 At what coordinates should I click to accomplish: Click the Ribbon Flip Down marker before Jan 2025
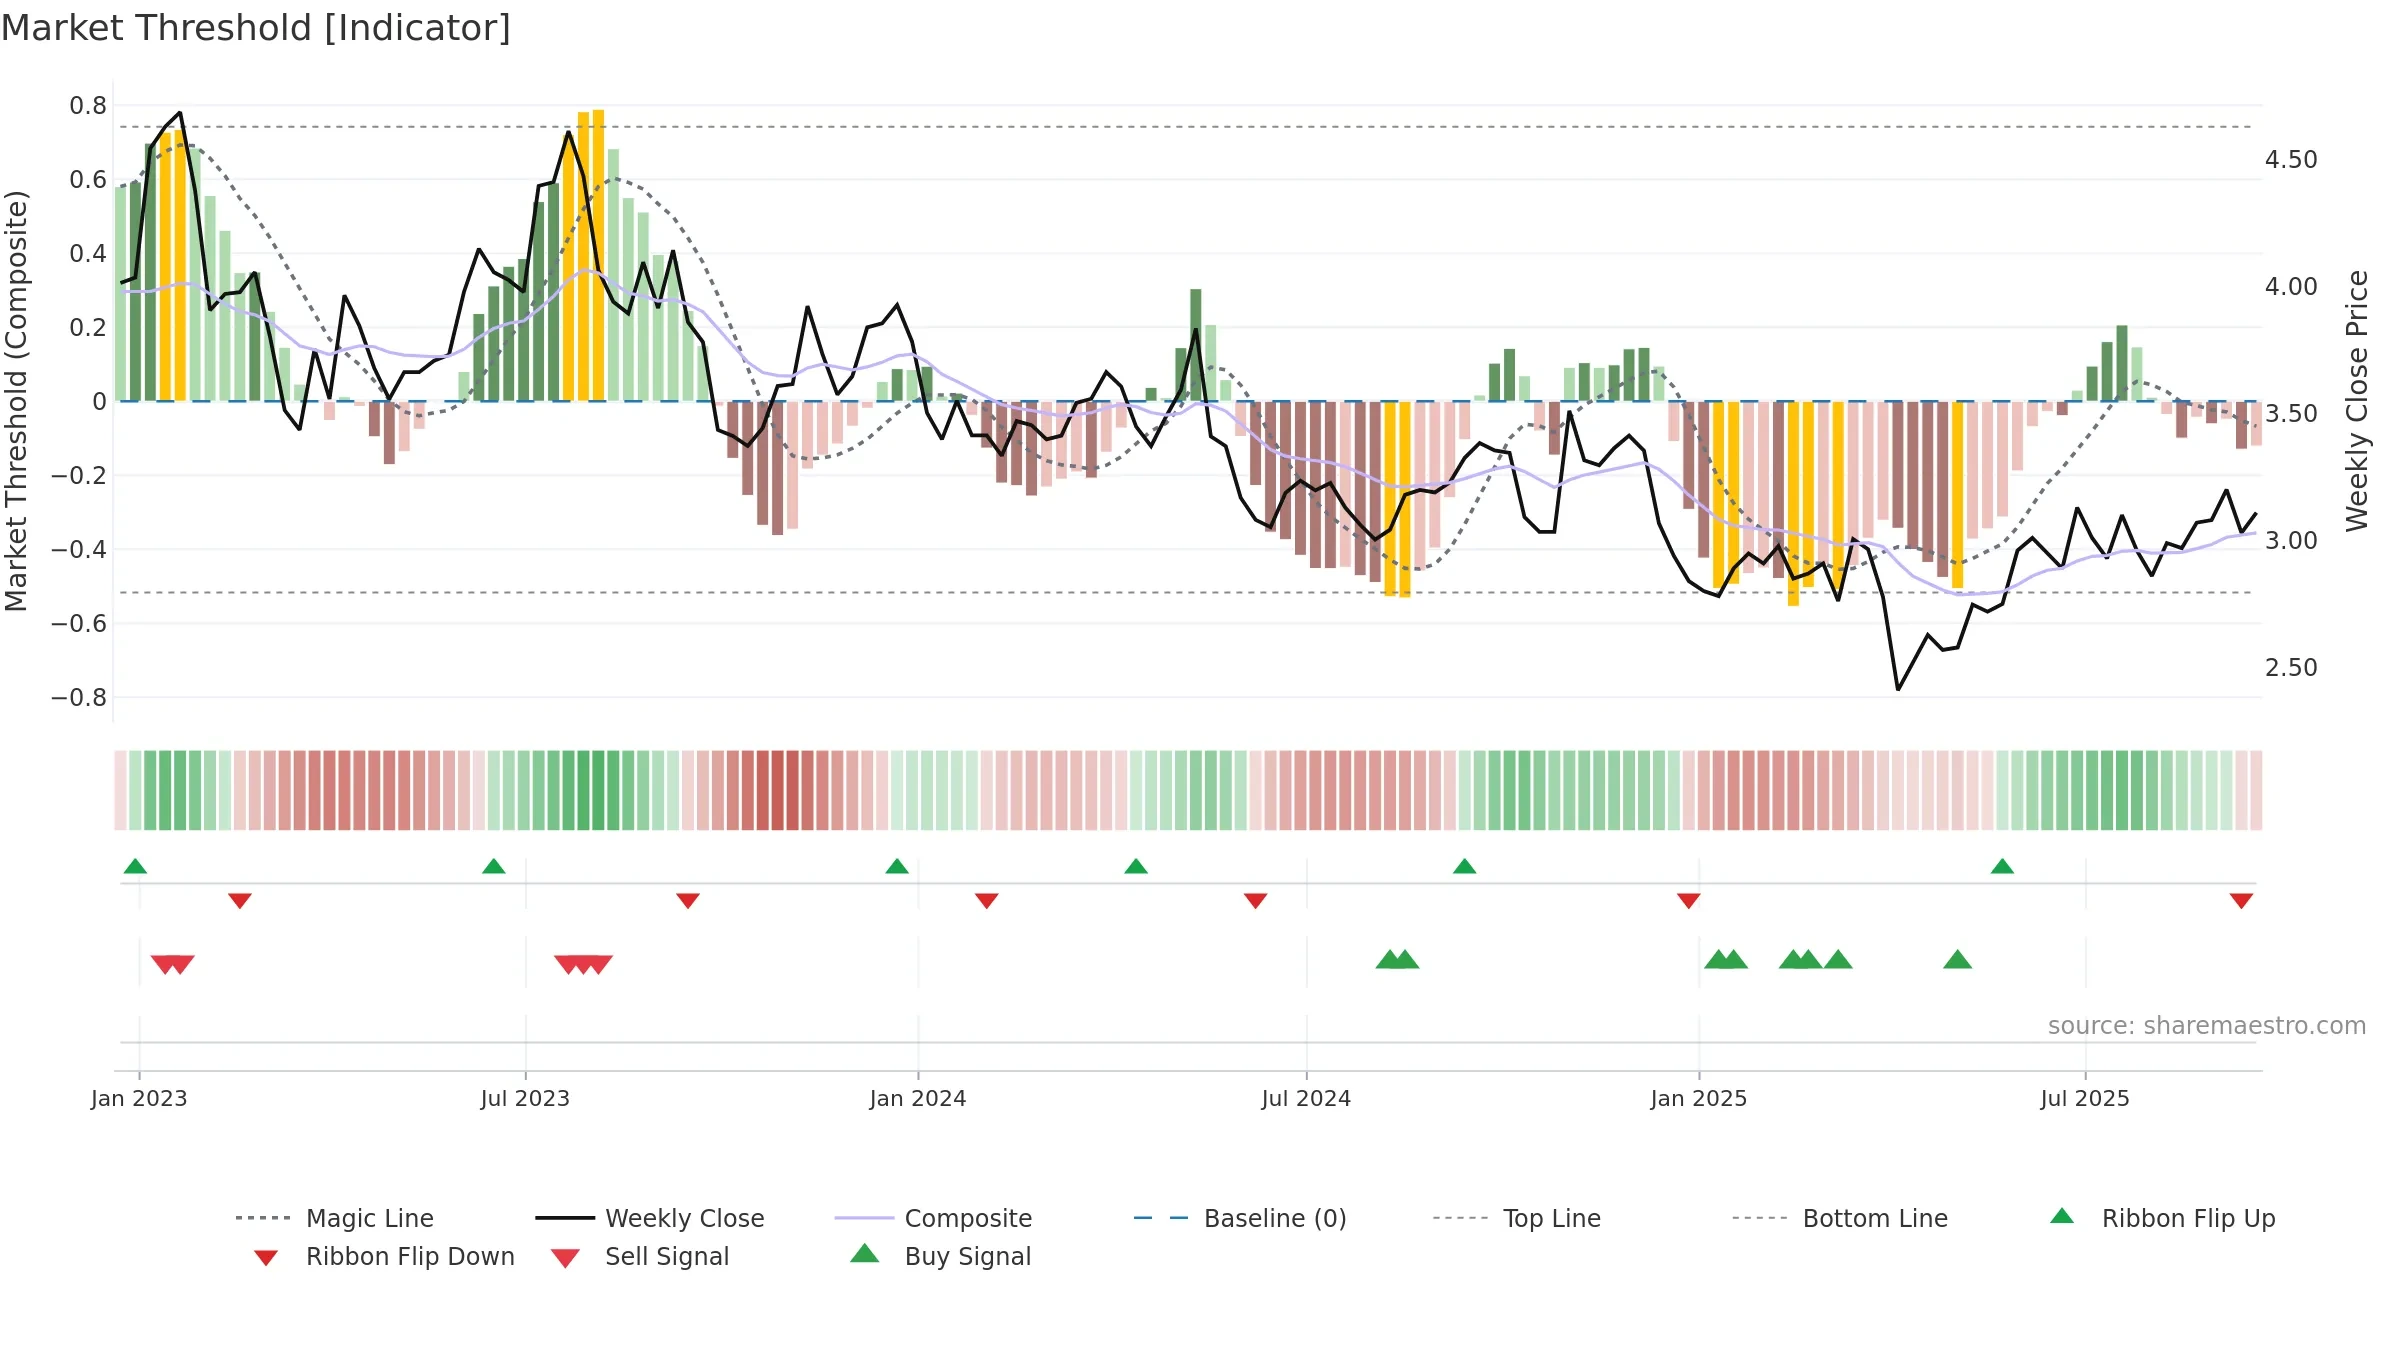[1689, 901]
